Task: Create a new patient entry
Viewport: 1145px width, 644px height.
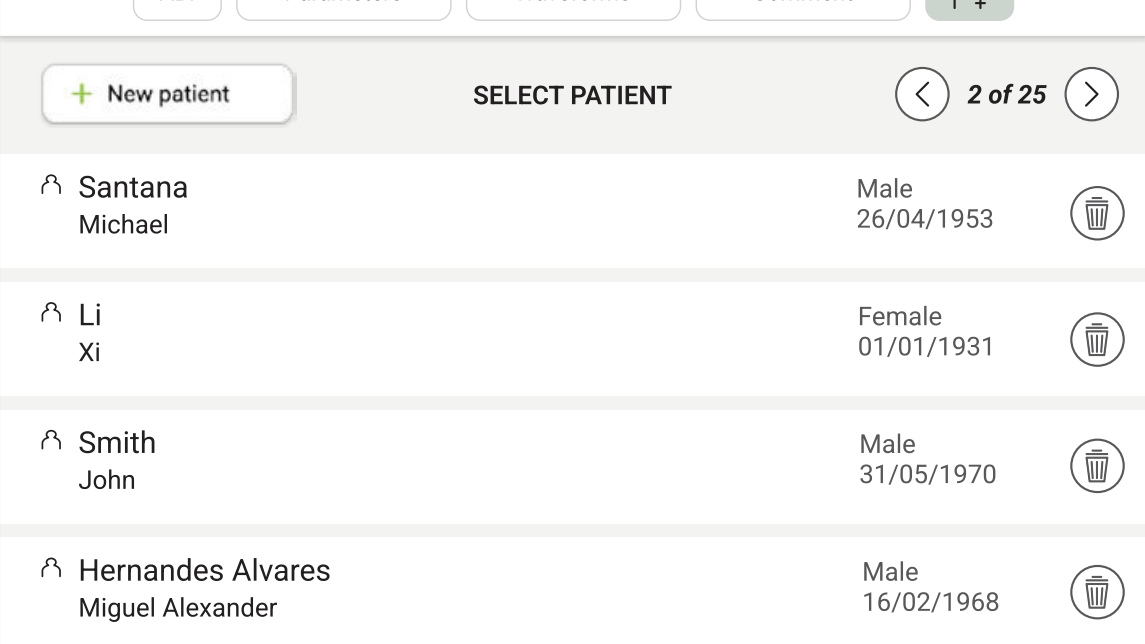Action: point(167,92)
